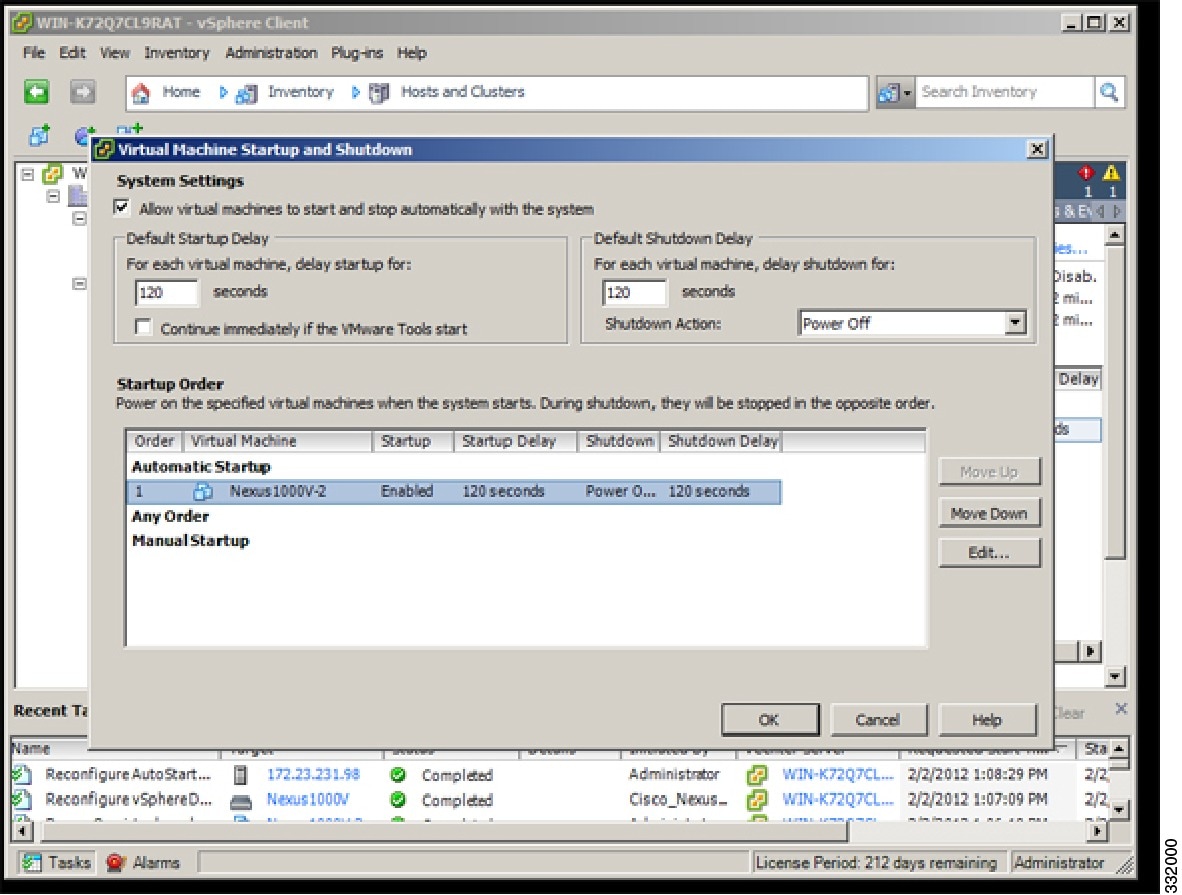The width and height of the screenshot is (1182, 895).
Task: Click the gray forward navigation arrow
Action: click(x=82, y=92)
